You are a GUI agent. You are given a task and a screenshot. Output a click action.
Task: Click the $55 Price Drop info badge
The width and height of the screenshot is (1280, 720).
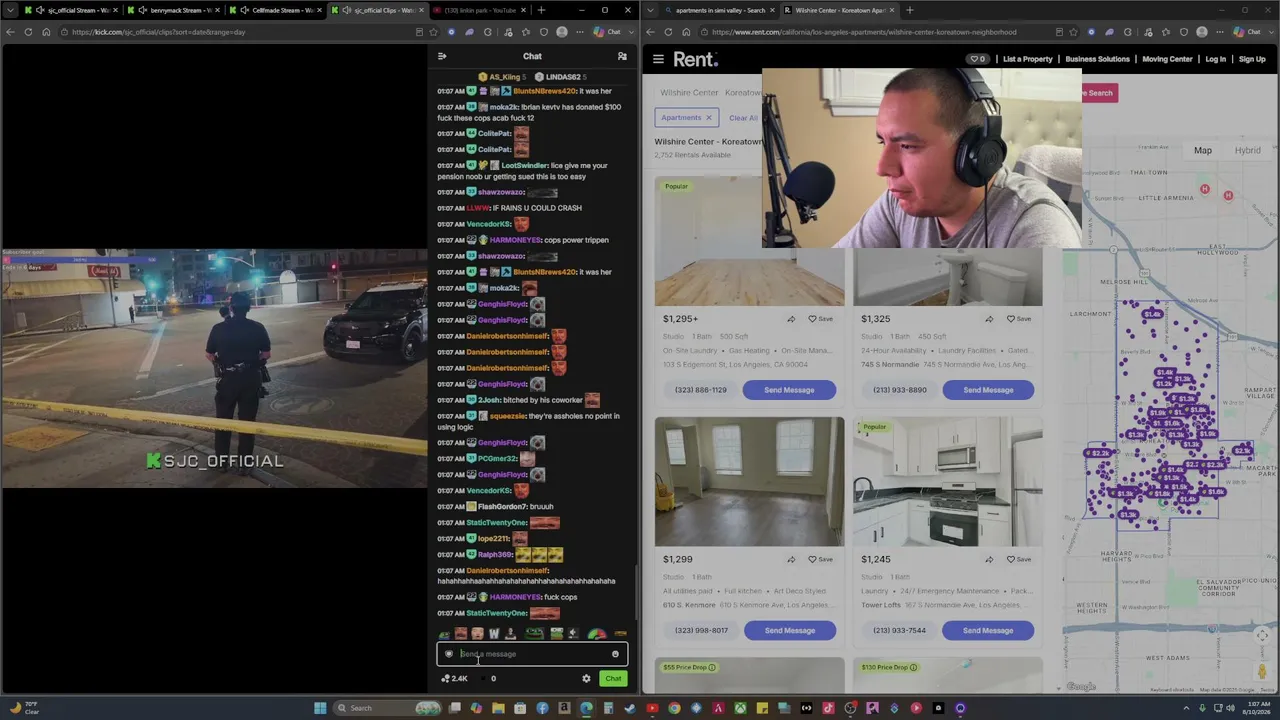tap(689, 667)
